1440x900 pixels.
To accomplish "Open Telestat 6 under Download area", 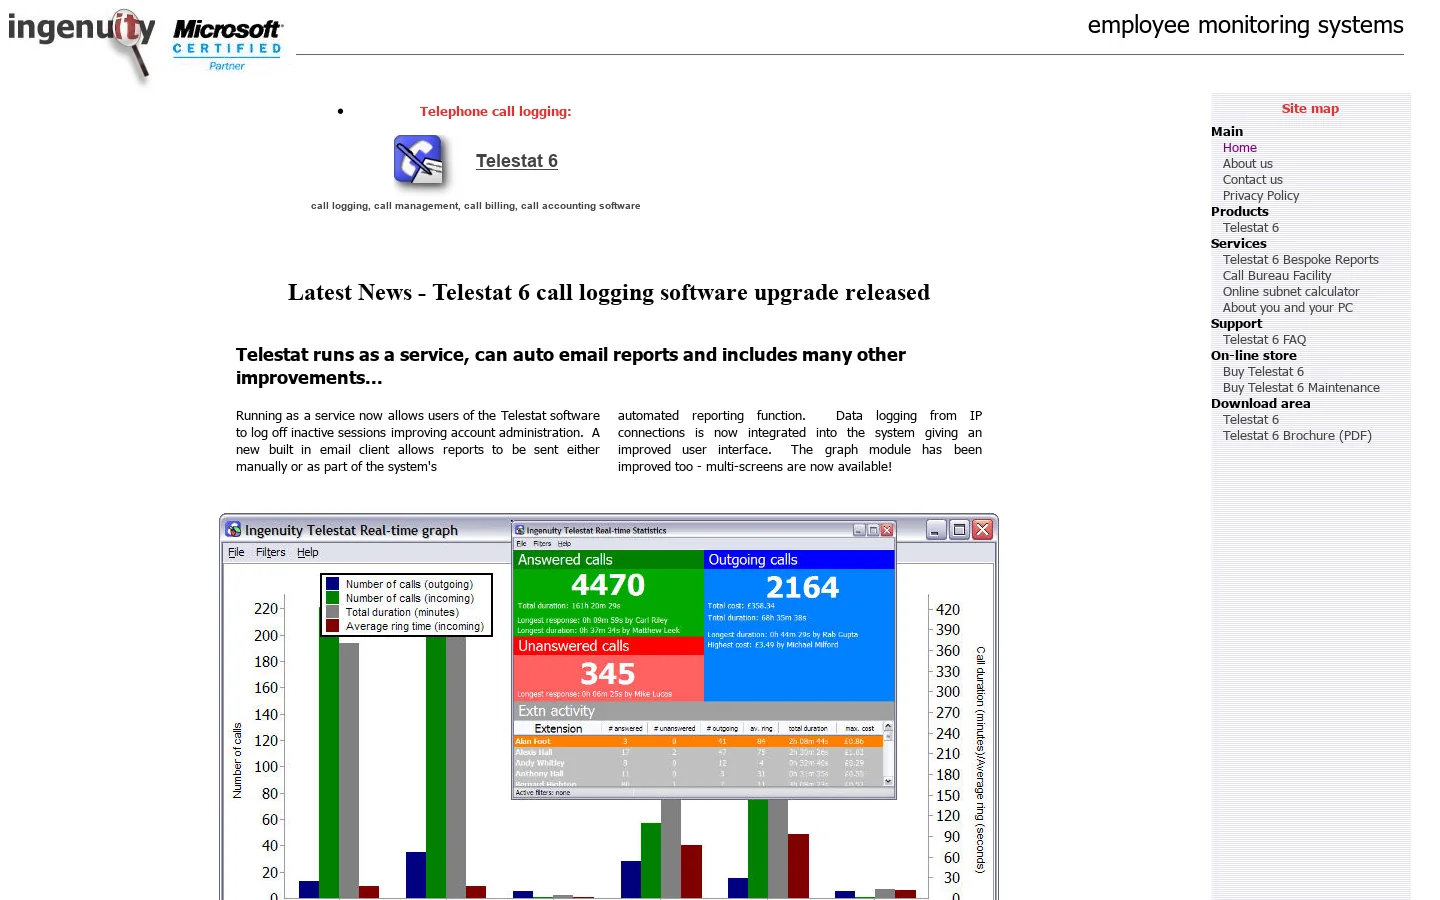I will pyautogui.click(x=1250, y=420).
